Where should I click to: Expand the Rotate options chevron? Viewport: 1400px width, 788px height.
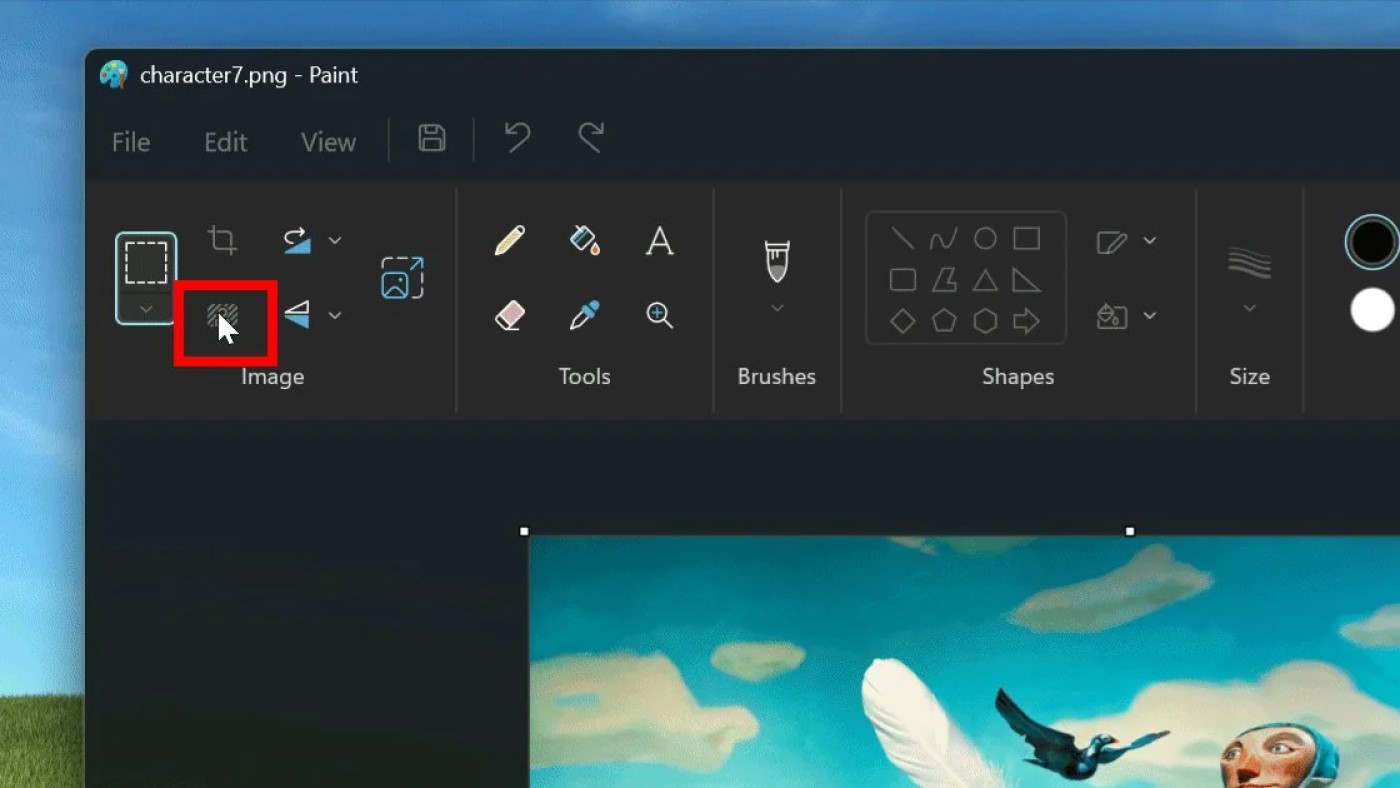335,240
